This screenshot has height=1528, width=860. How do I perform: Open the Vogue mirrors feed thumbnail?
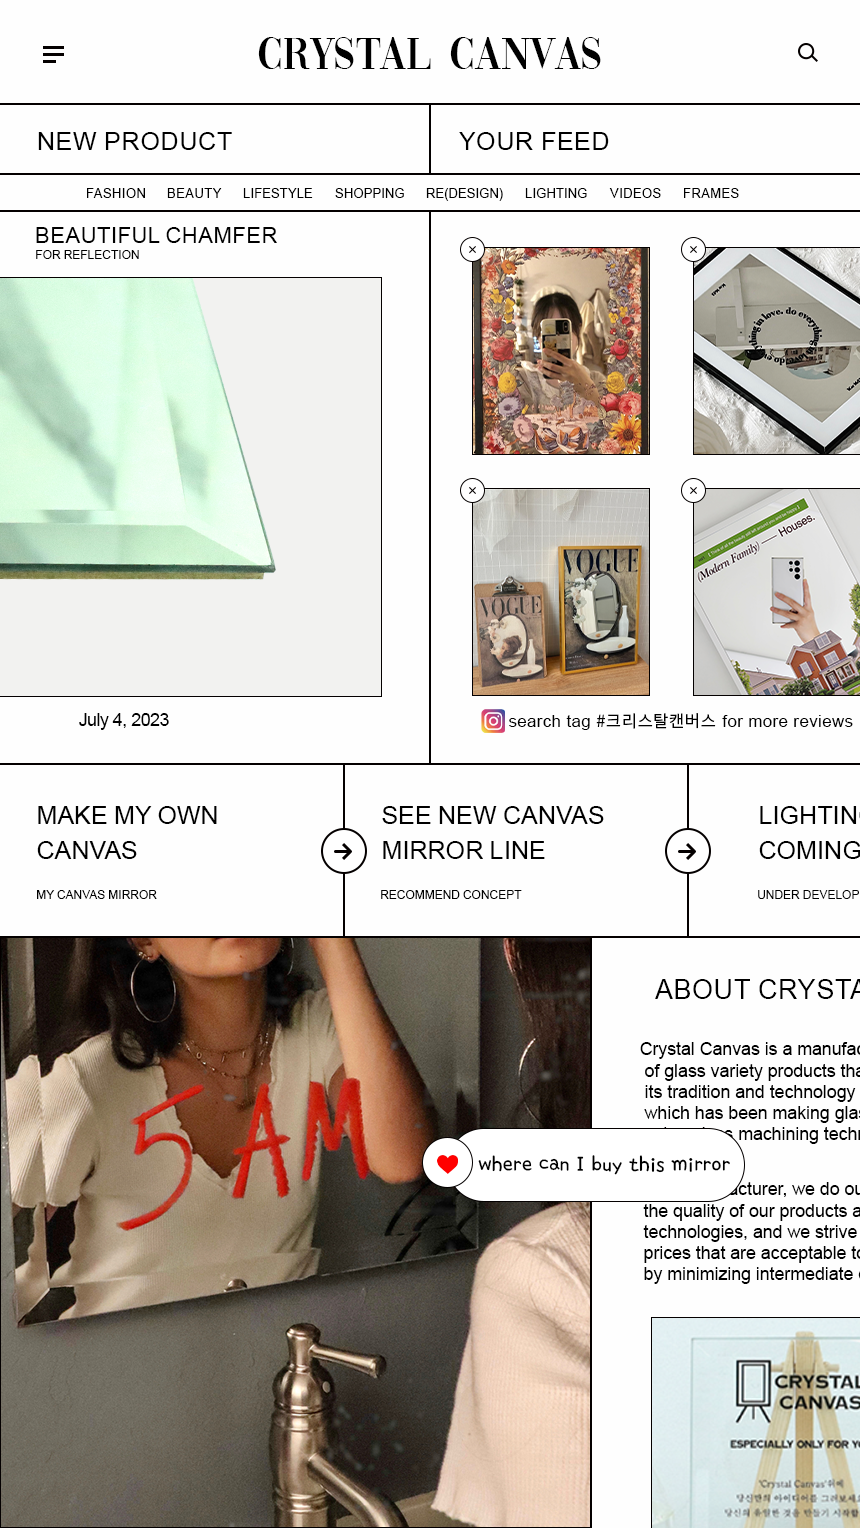coord(561,592)
